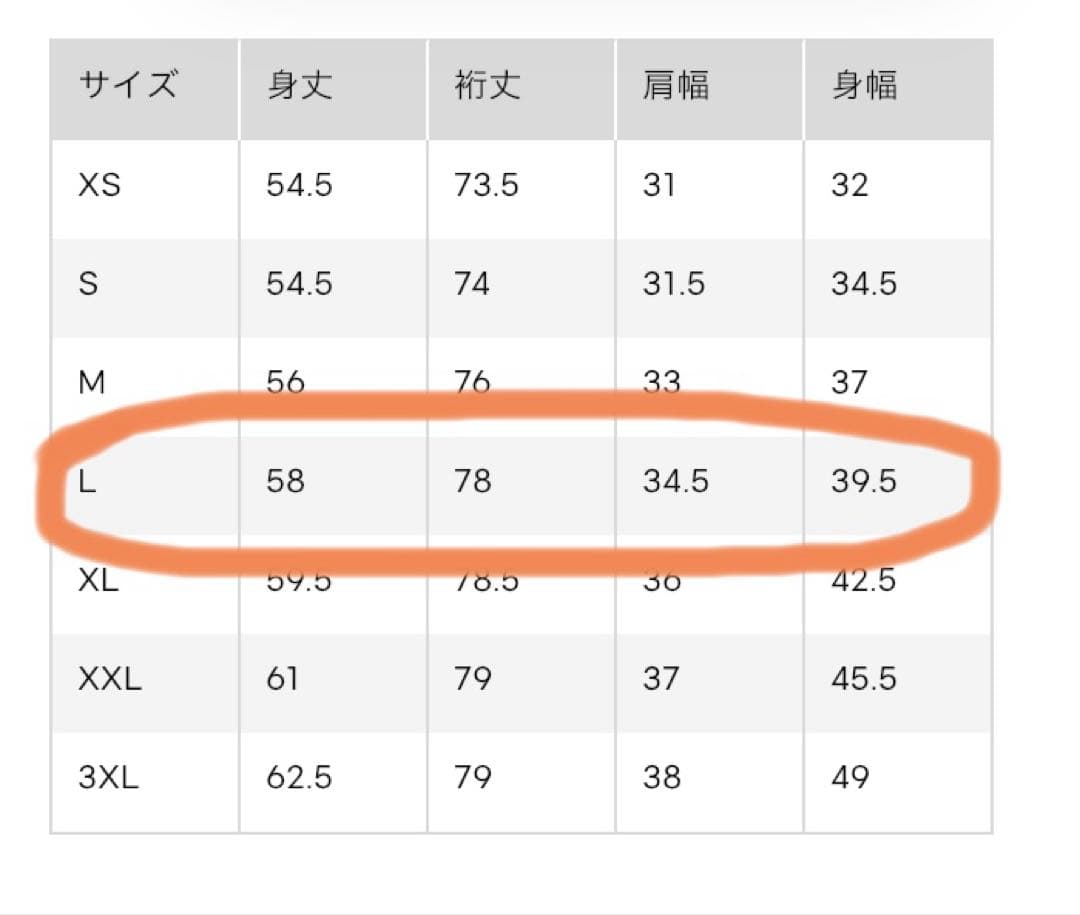Click the 45.5 value in XXL row
Viewport: 1080px width, 915px height.
864,679
